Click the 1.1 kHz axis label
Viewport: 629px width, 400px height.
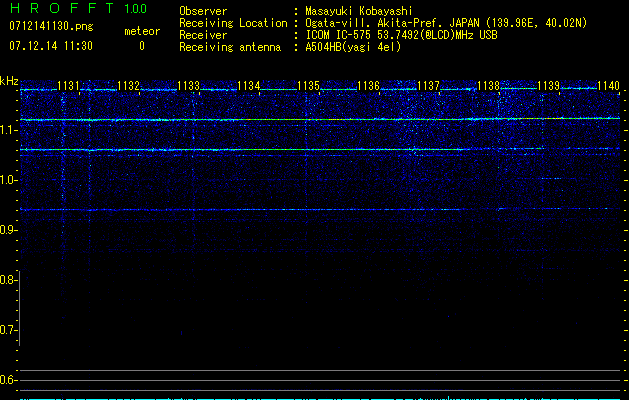8,130
